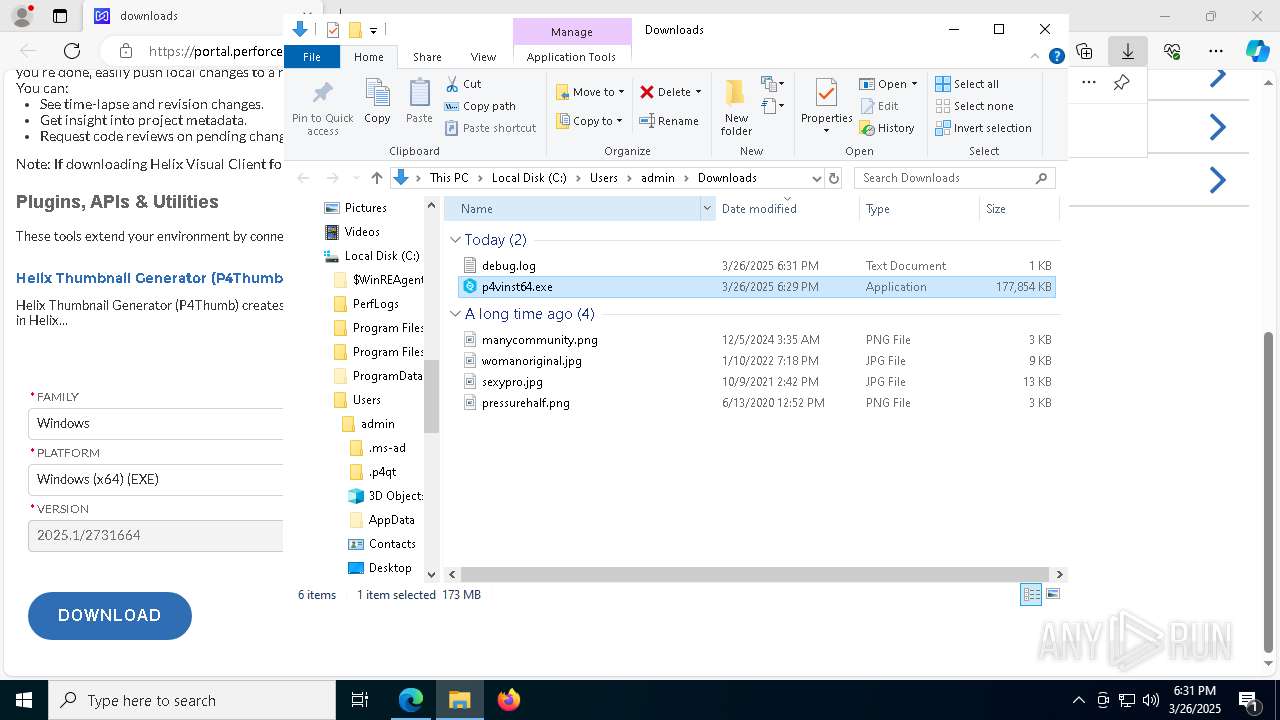Open Firefox from the taskbar

pos(509,700)
